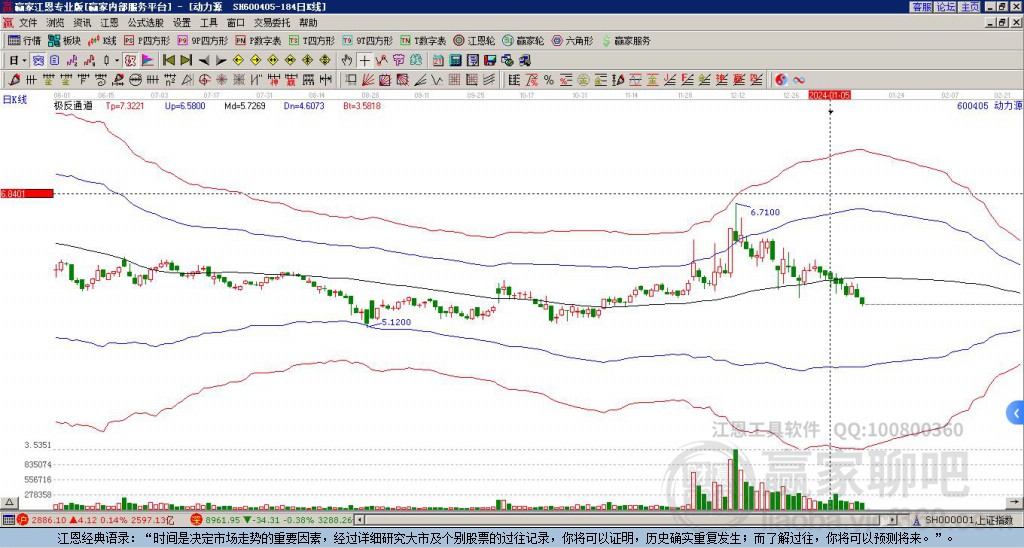Open the 公式选股 menu
The width and height of the screenshot is (1024, 548).
(x=146, y=23)
